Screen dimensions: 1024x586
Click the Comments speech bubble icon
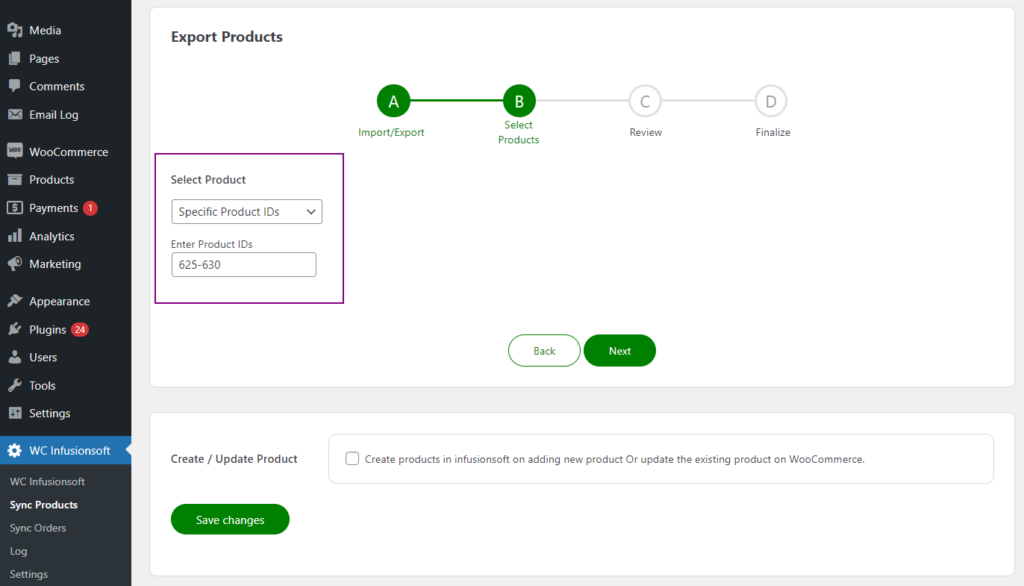(x=14, y=86)
